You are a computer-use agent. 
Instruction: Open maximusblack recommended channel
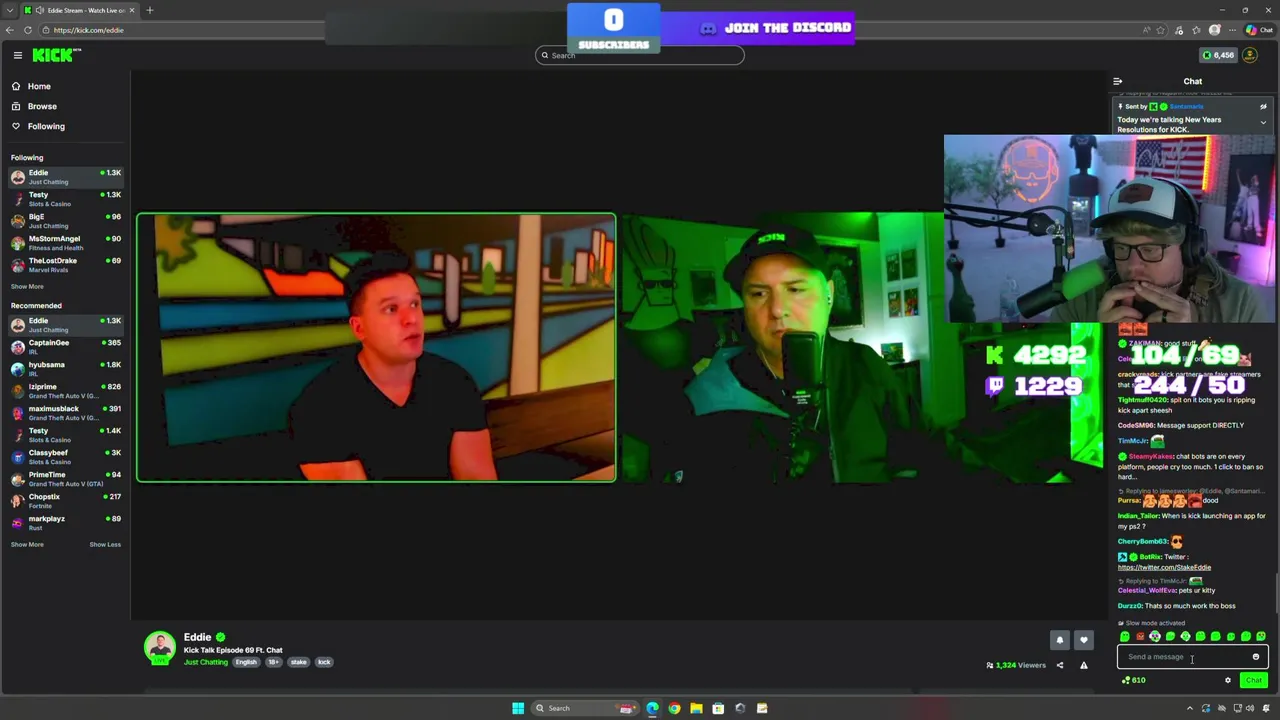point(65,413)
